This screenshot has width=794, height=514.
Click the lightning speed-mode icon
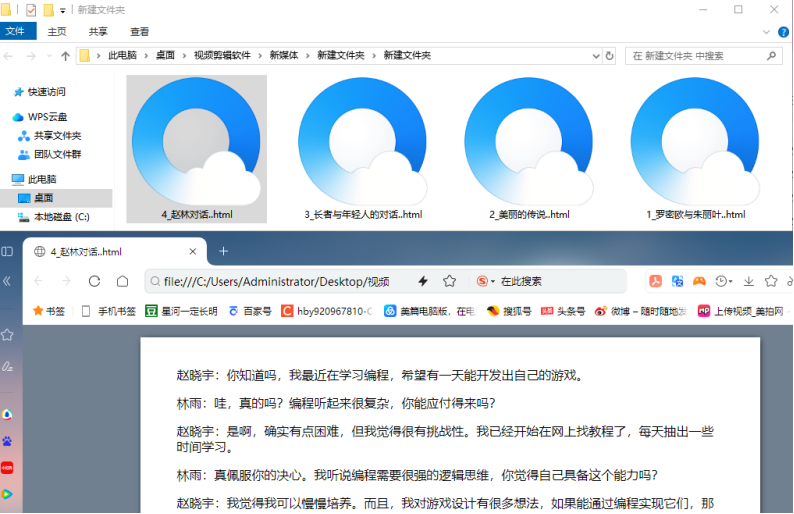pyautogui.click(x=423, y=281)
